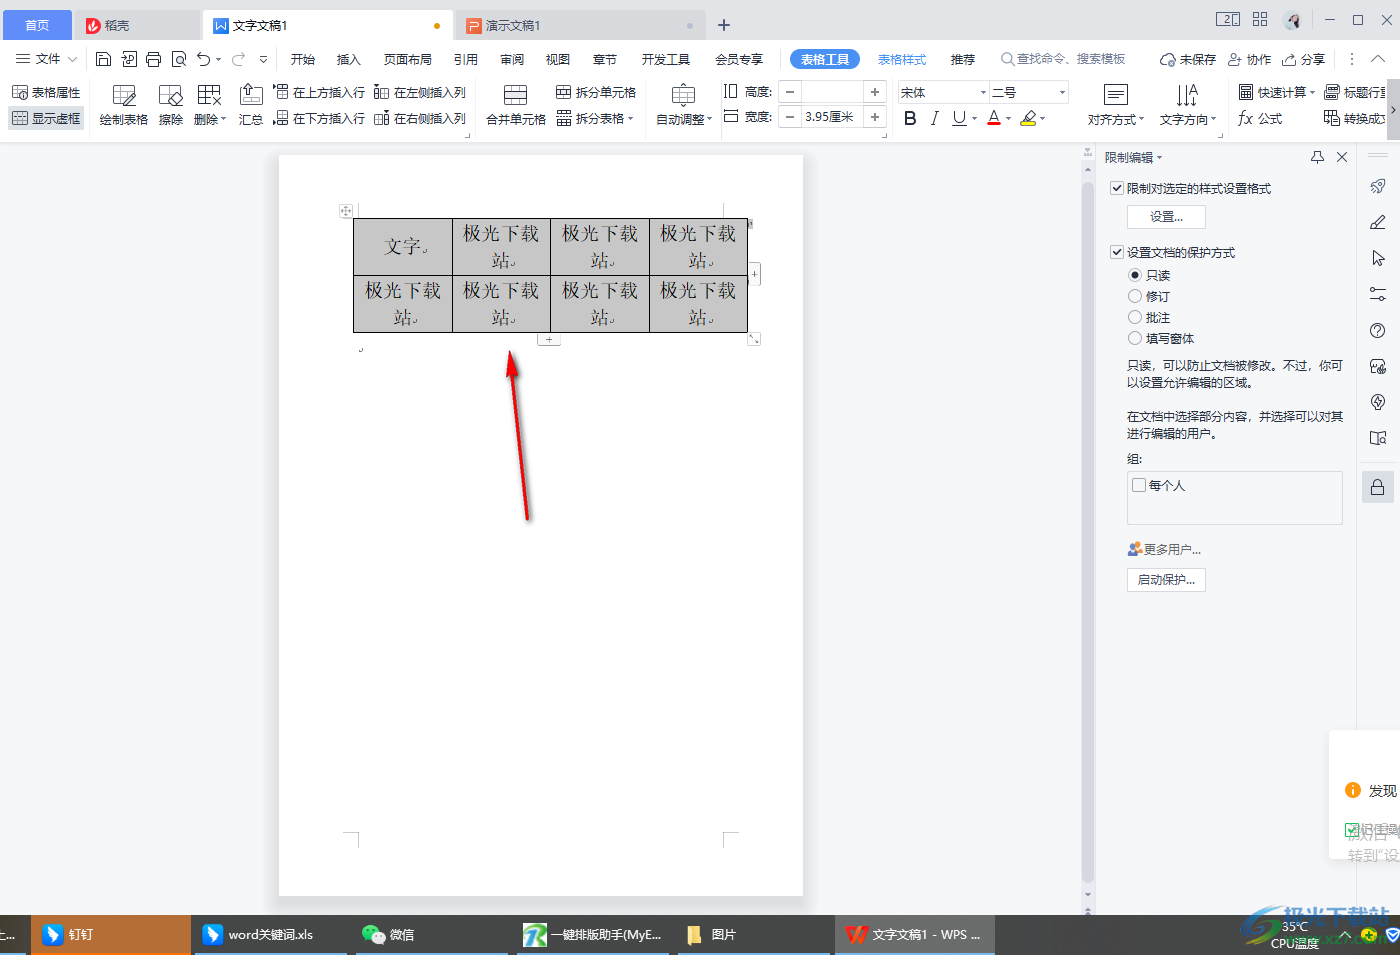Click 合并单元格 merge cells

(516, 105)
